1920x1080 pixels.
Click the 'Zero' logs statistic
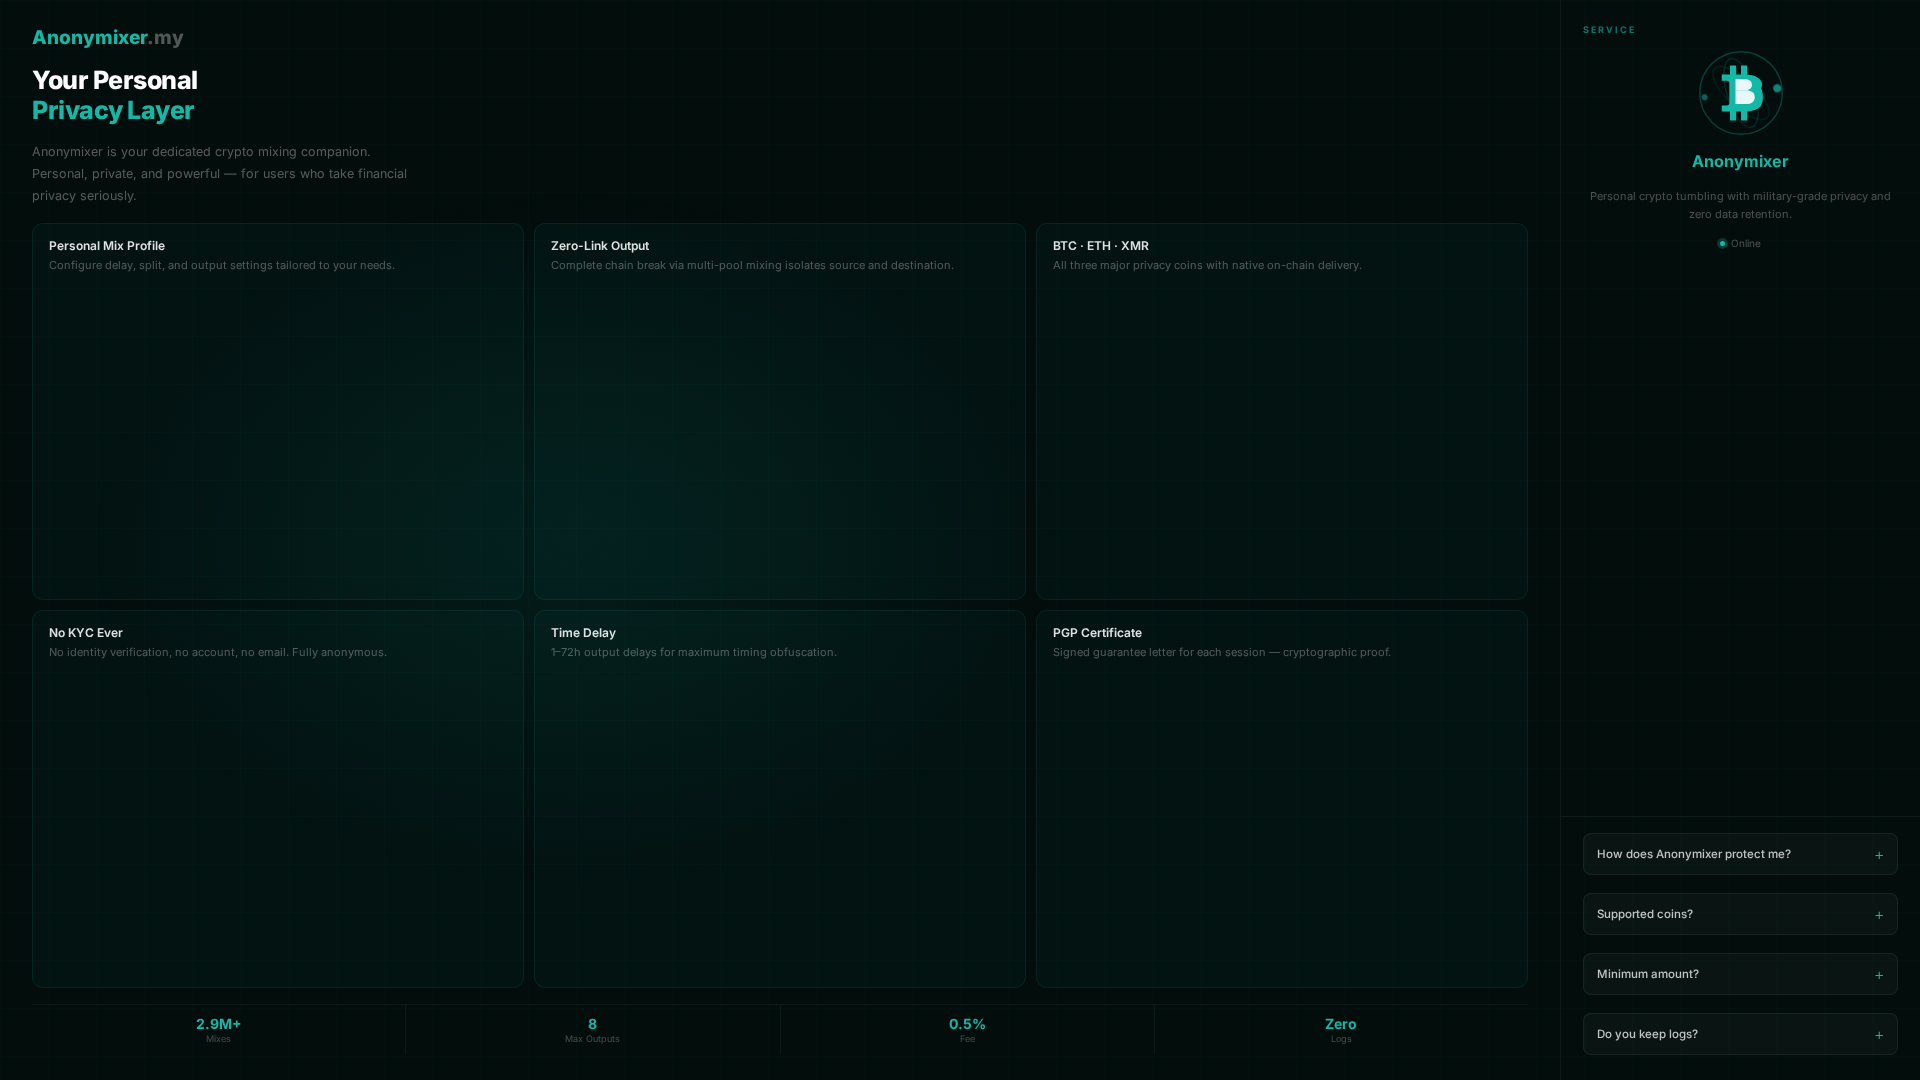tap(1341, 1024)
